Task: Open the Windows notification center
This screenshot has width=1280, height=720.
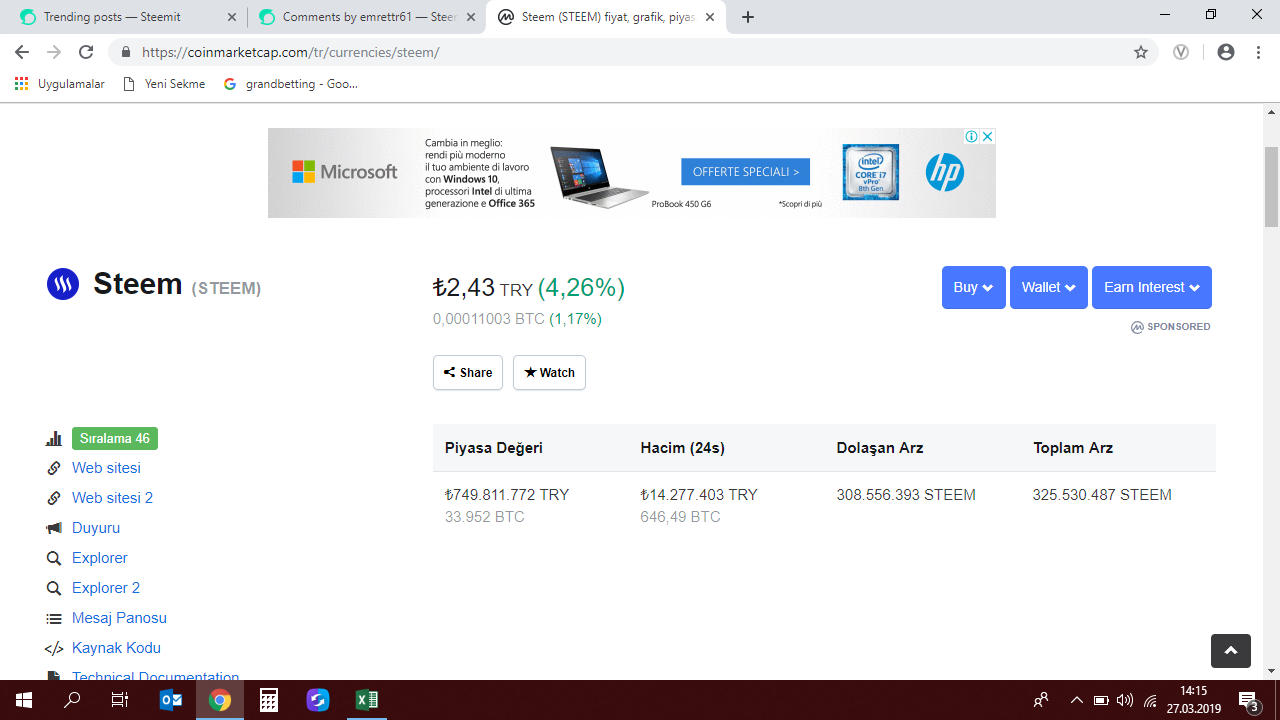Action: (1249, 700)
